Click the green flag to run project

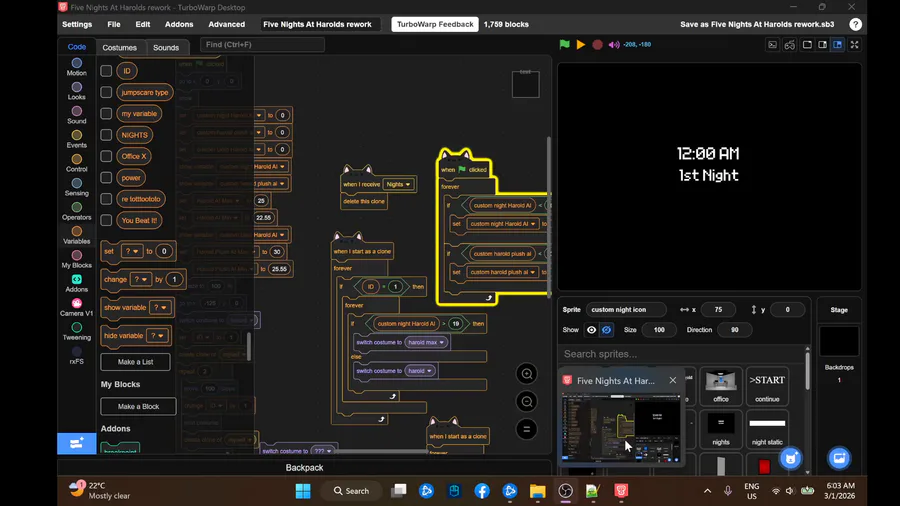(565, 44)
